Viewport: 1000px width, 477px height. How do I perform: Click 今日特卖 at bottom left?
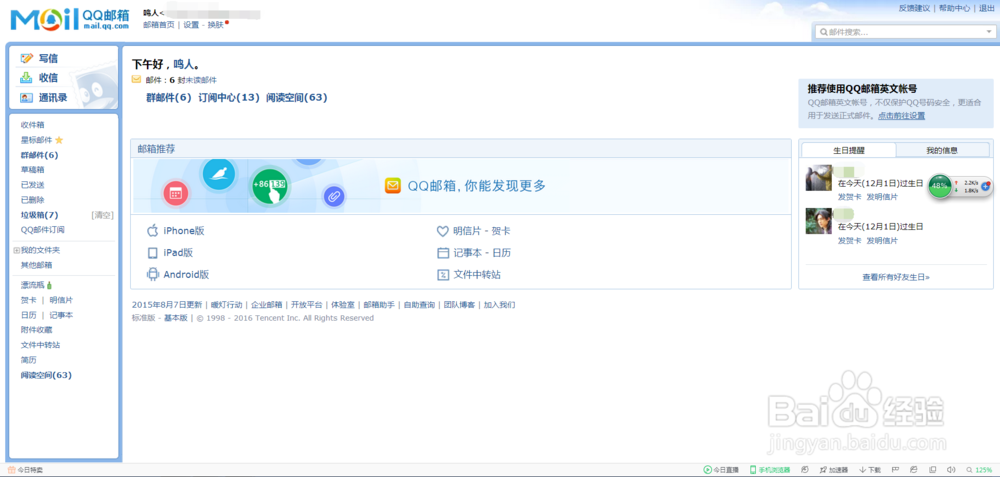coord(26,470)
